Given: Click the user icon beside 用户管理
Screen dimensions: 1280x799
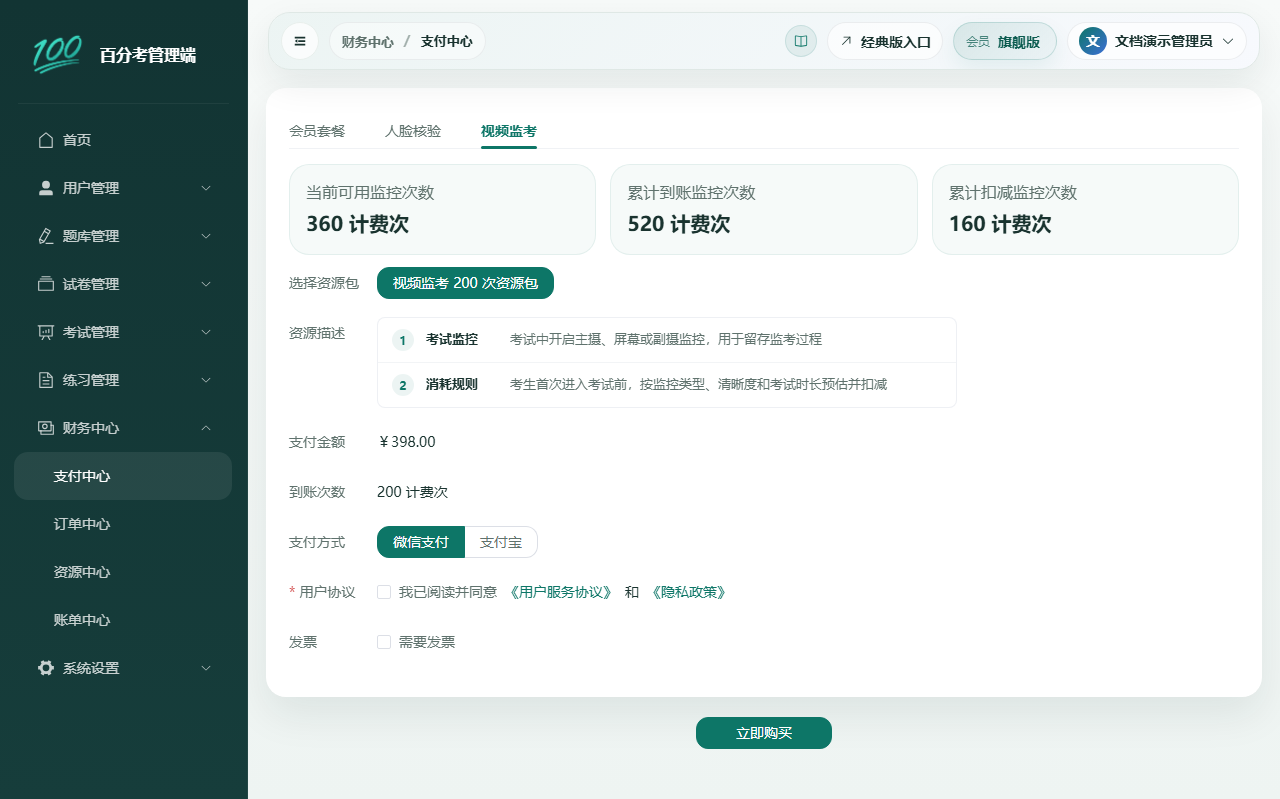Looking at the screenshot, I should [x=46, y=188].
